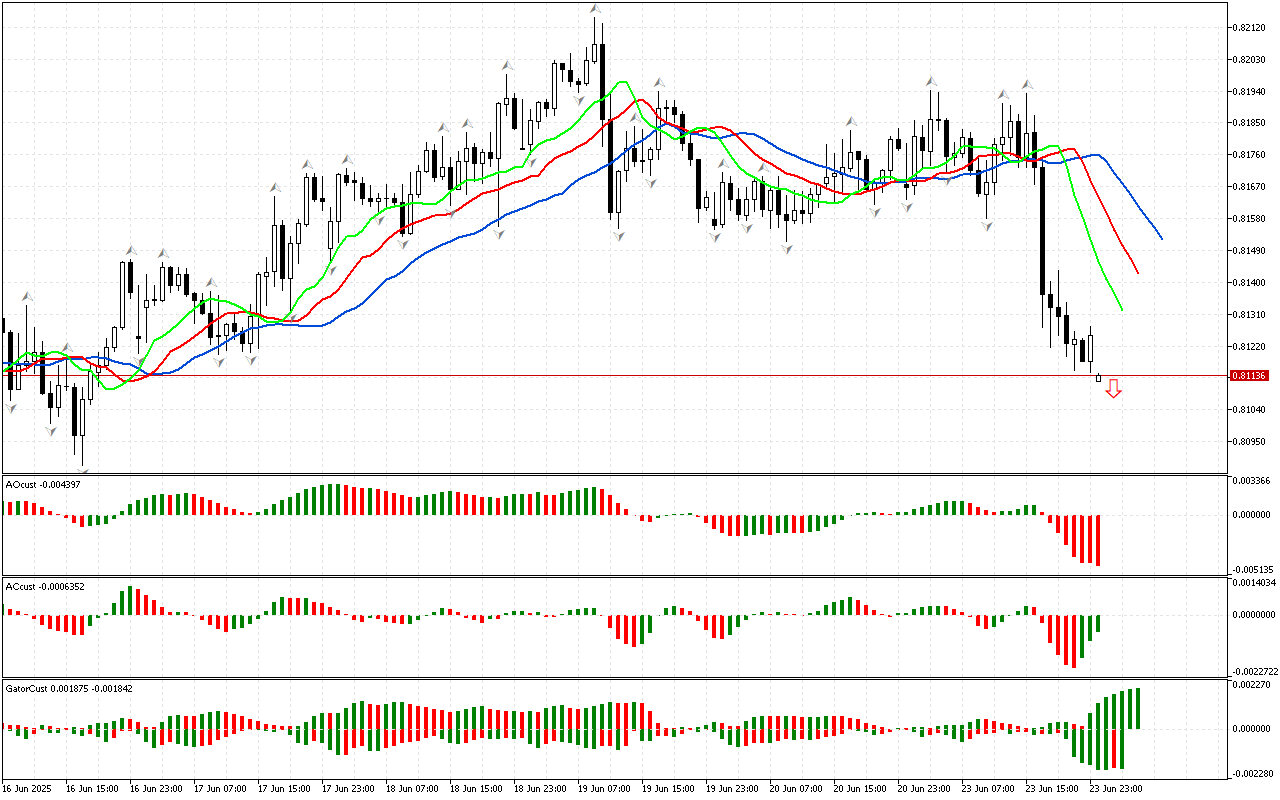Click the end of the red Alligator teeth line
This screenshot has width=1280, height=800.
1138,272
